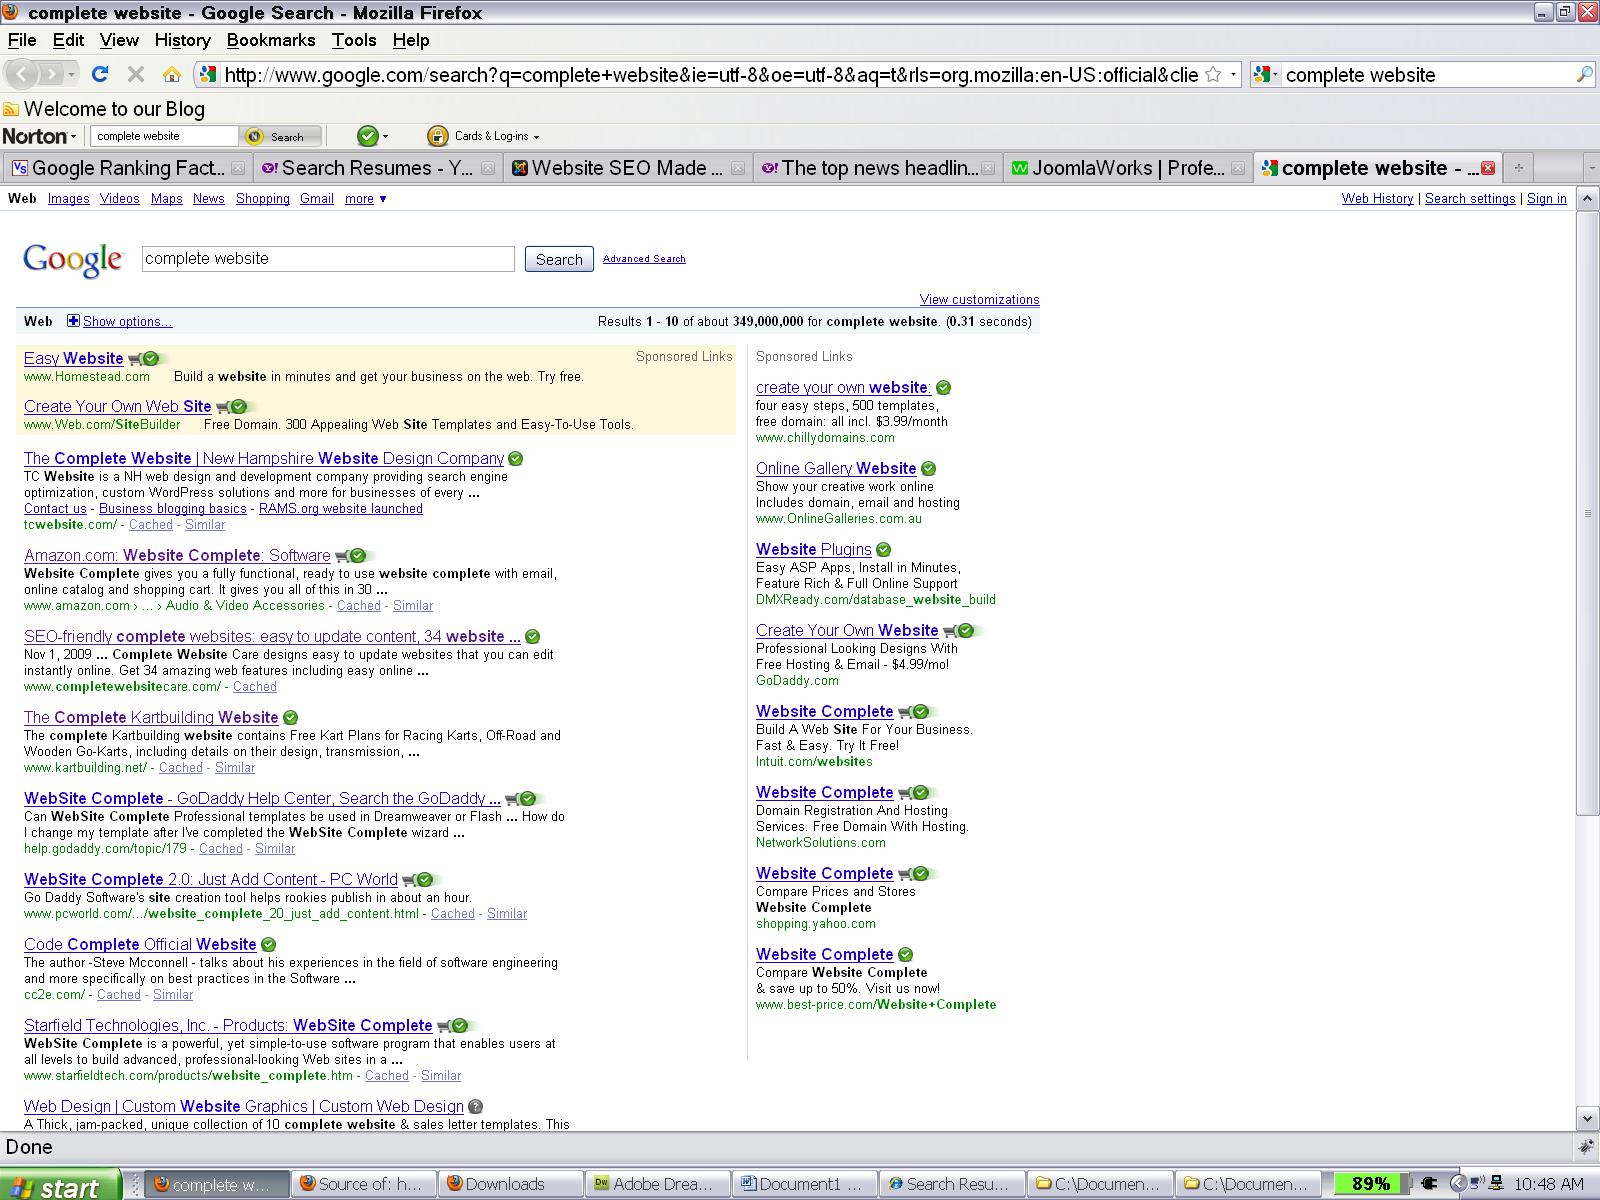Image resolution: width=1600 pixels, height=1200 pixels.
Task: Click the Norton search text field
Action: click(x=164, y=136)
